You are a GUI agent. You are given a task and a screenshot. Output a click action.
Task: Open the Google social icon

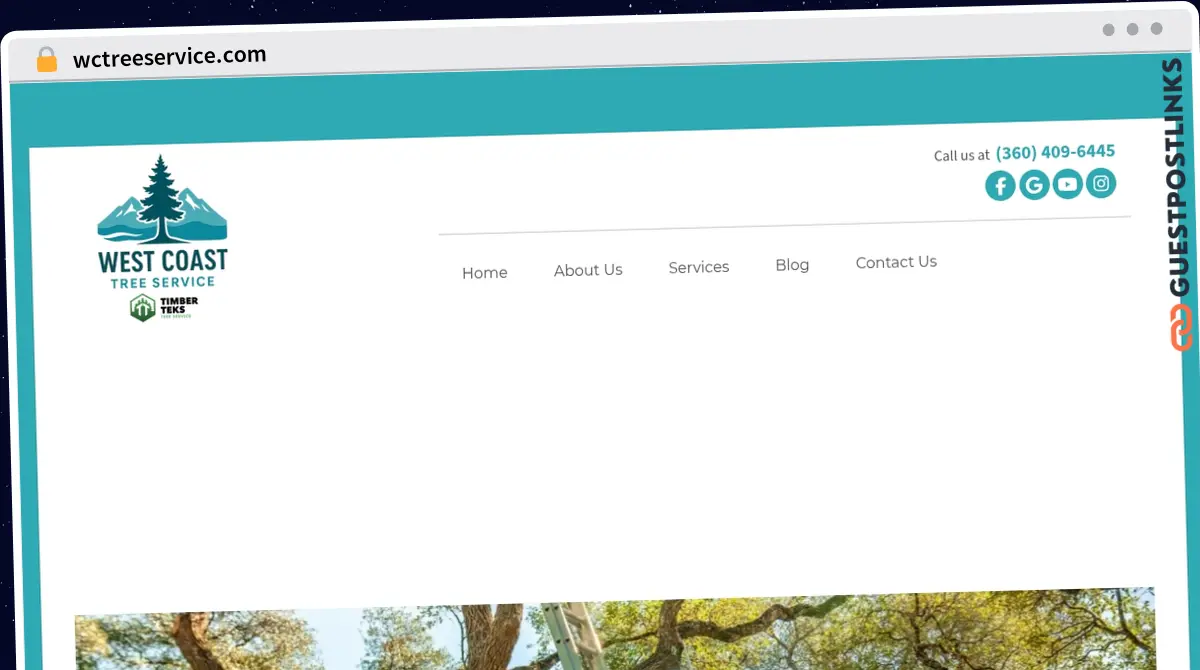tap(1034, 185)
